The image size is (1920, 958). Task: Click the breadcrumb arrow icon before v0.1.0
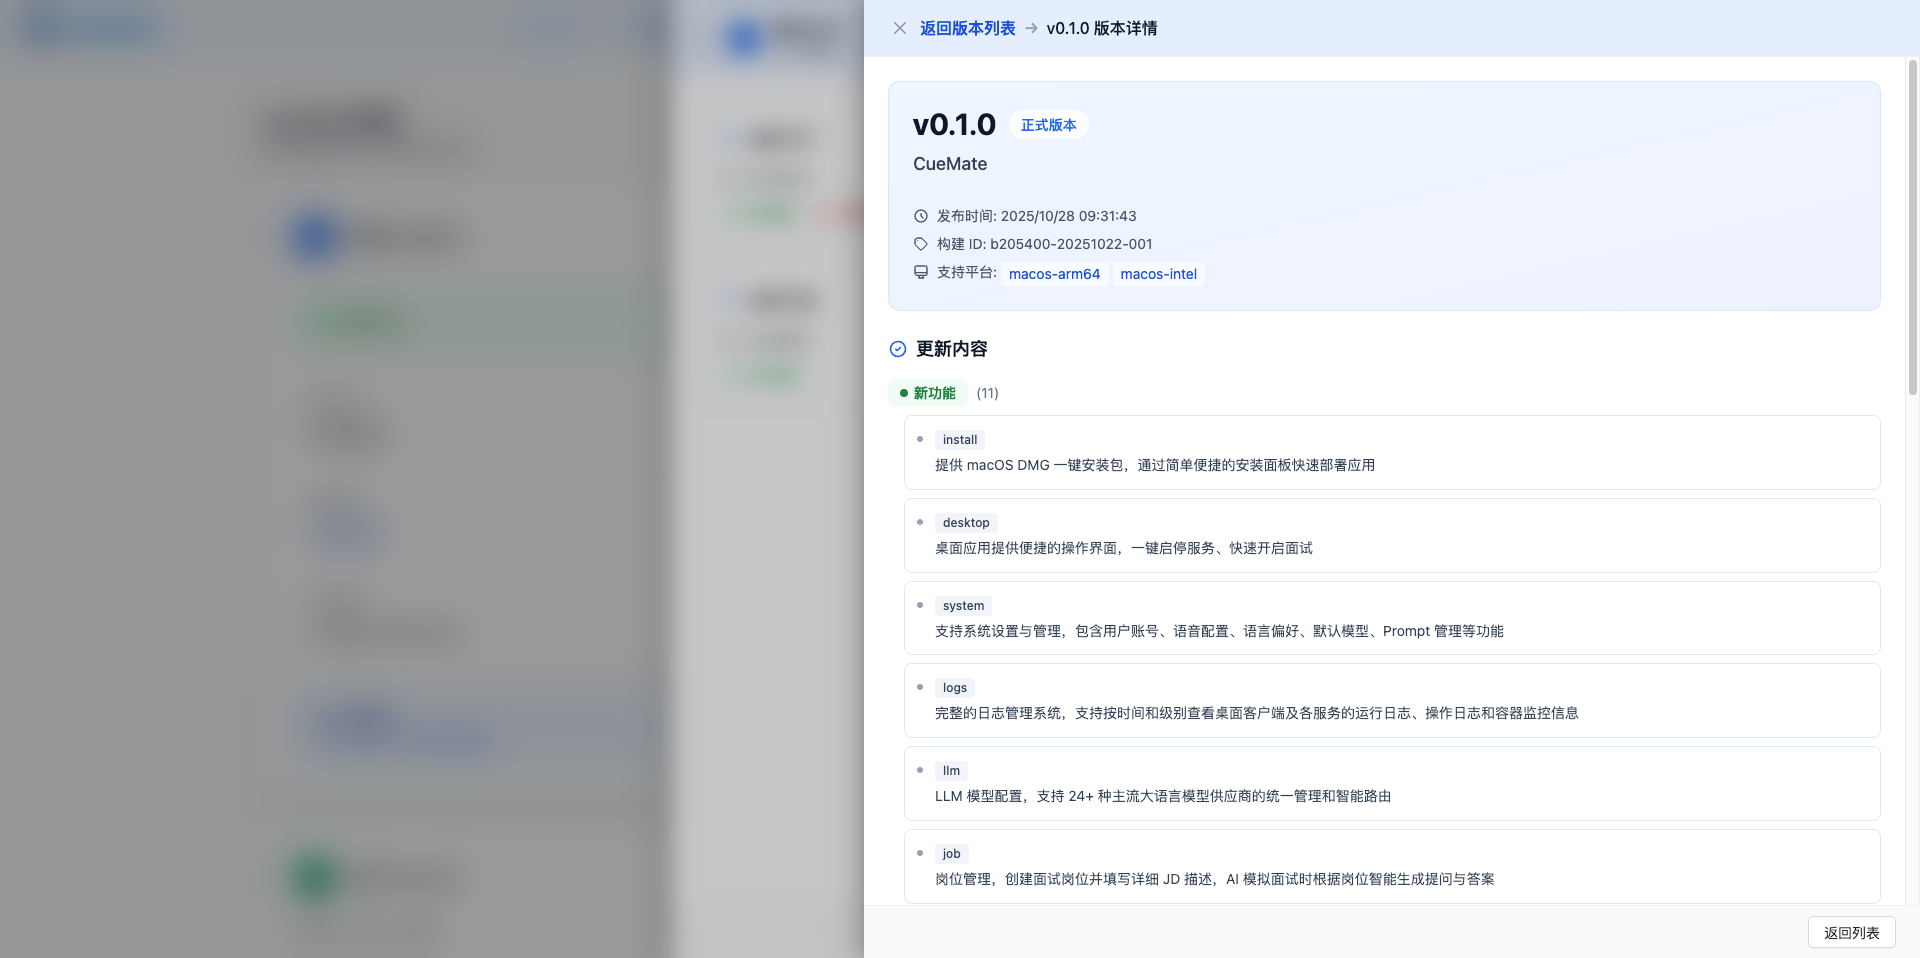[1031, 28]
